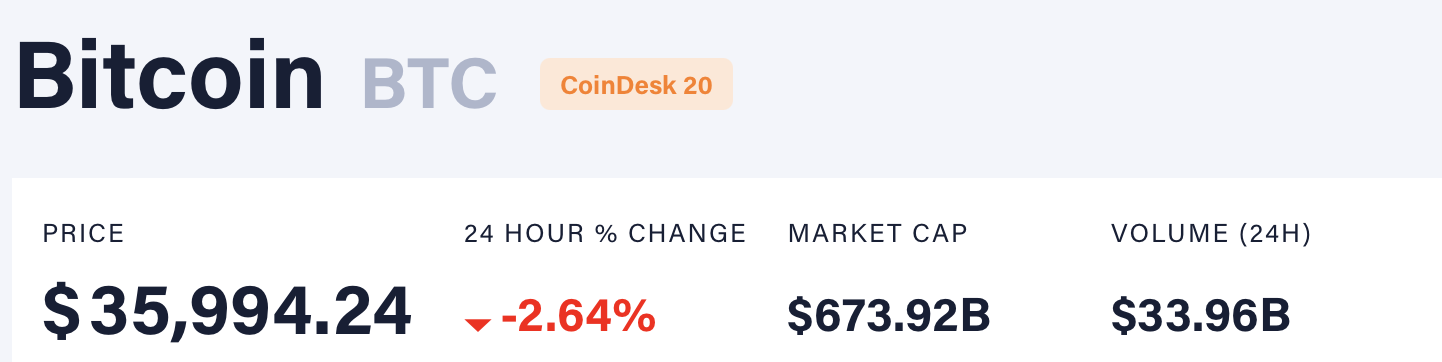This screenshot has height=362, width=1442.
Task: Click the 24 HOUR % CHANGE label
Action: (x=605, y=234)
